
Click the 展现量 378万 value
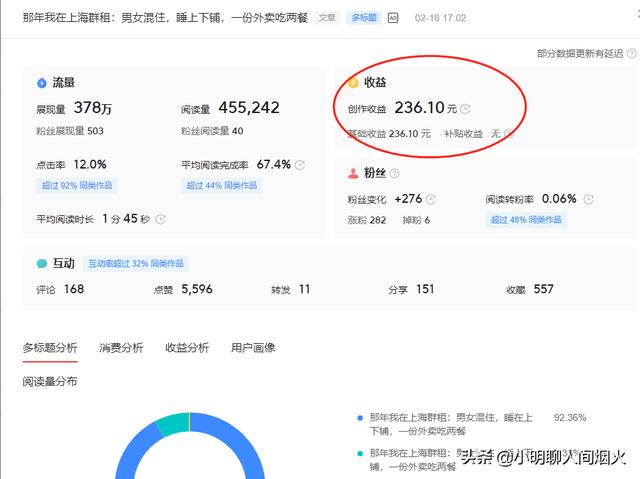(x=93, y=108)
